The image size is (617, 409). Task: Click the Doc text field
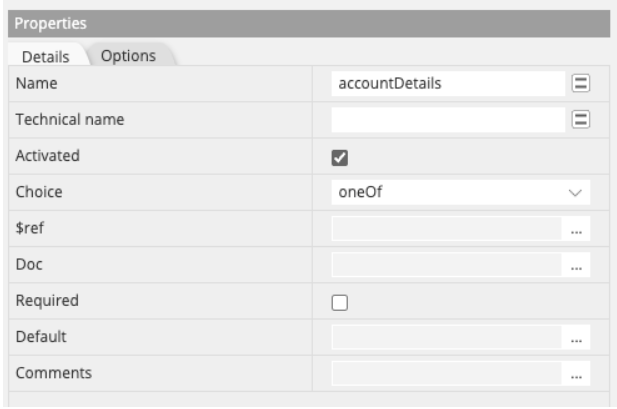tap(445, 265)
